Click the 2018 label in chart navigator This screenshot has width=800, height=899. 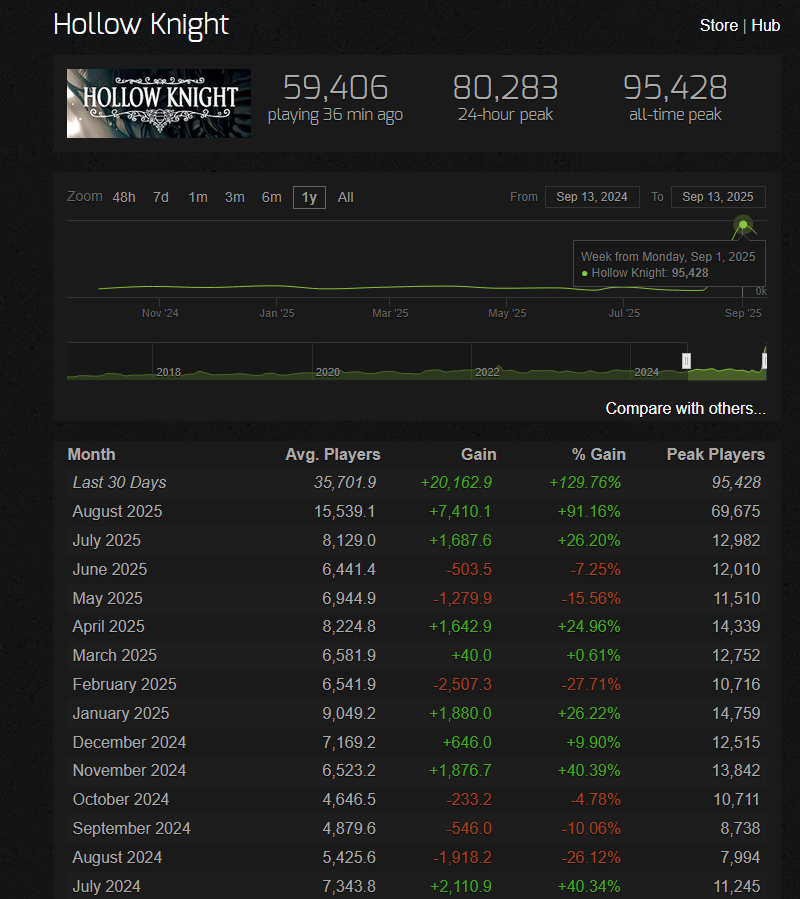(x=169, y=372)
